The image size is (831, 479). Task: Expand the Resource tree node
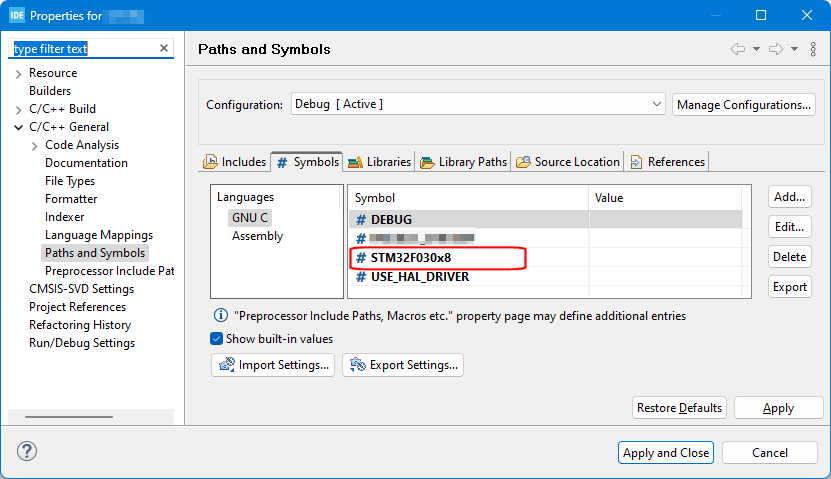coord(19,73)
